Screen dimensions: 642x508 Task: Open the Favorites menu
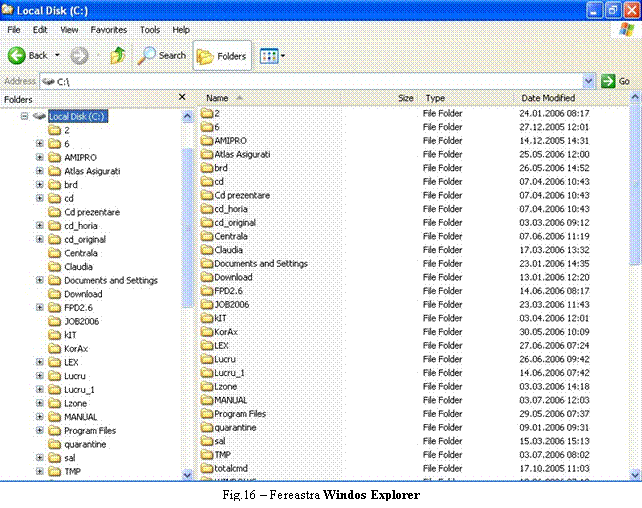click(108, 30)
